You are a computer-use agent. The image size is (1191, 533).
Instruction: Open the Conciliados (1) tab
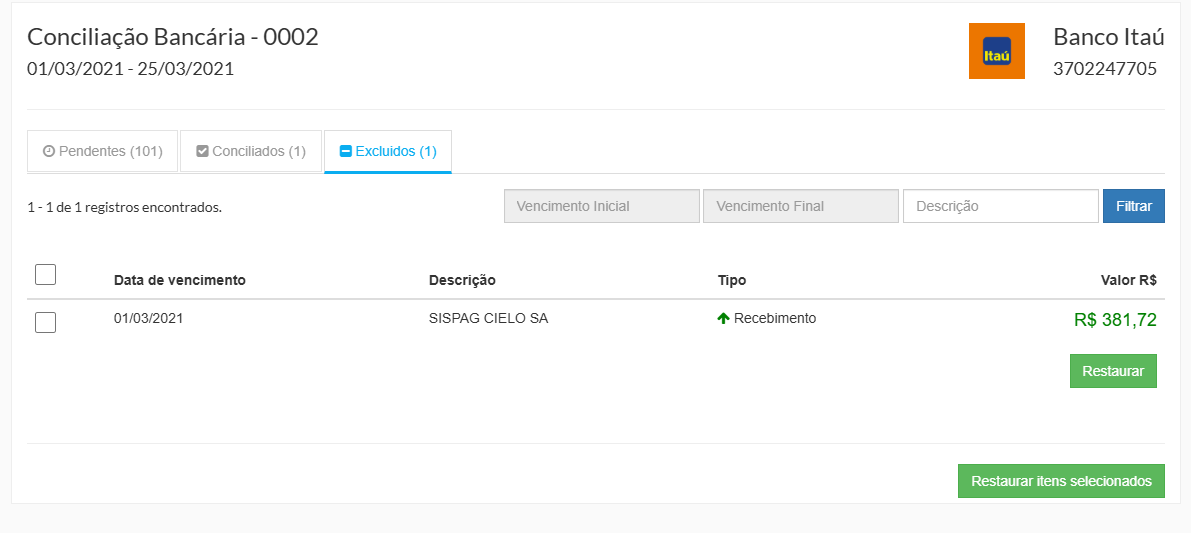click(251, 152)
